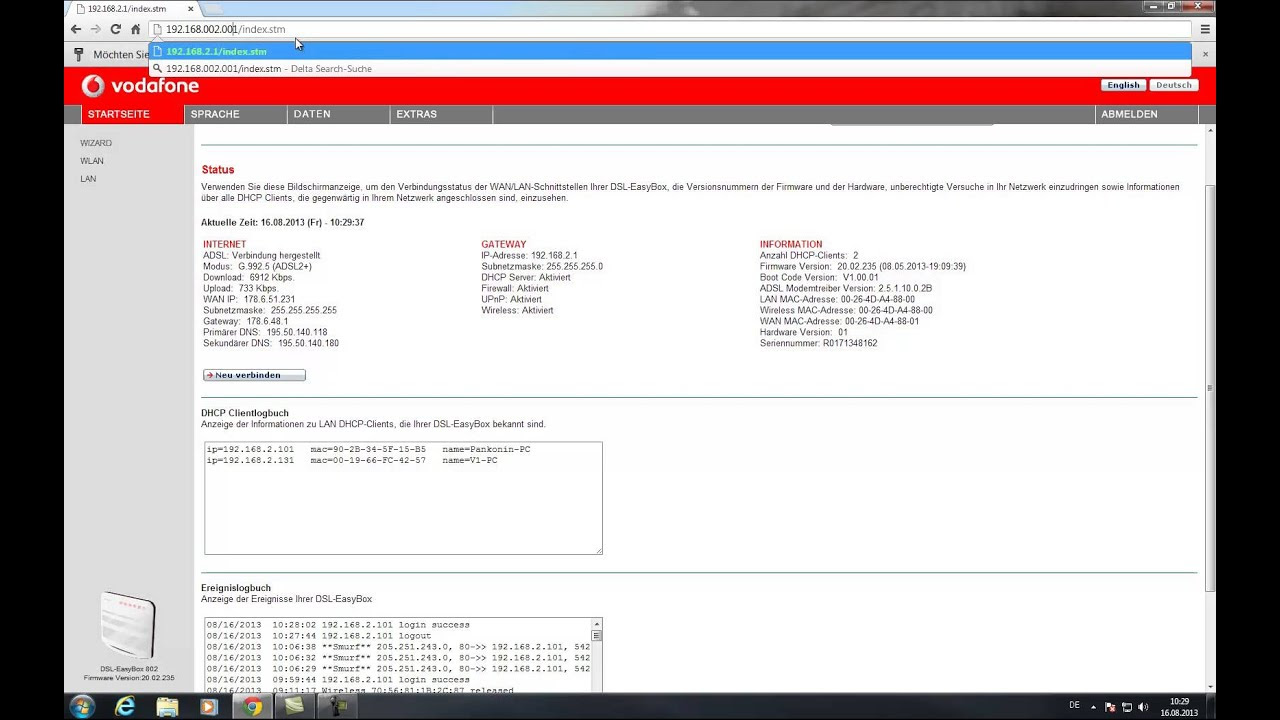Click the Ereignislogbuch scrollbar up arrow
The image size is (1280, 720).
tap(597, 624)
